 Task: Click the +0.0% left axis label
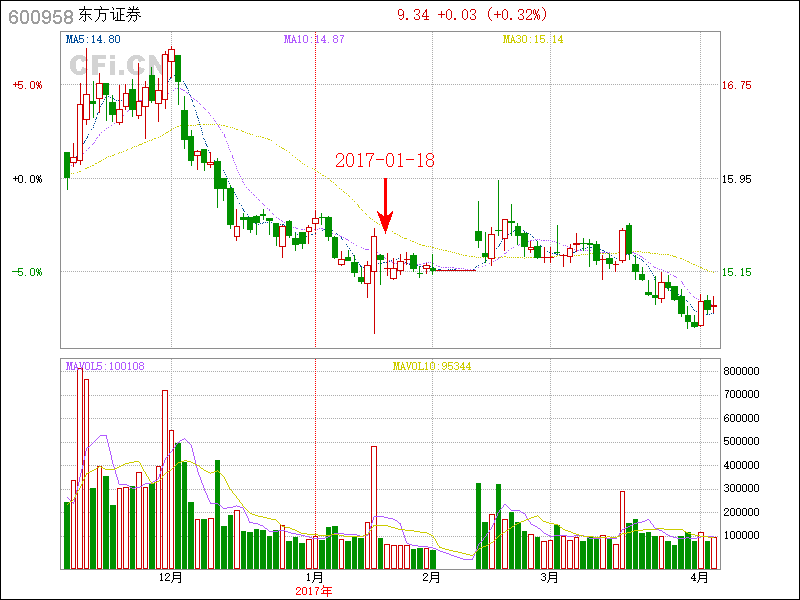pyautogui.click(x=28, y=179)
